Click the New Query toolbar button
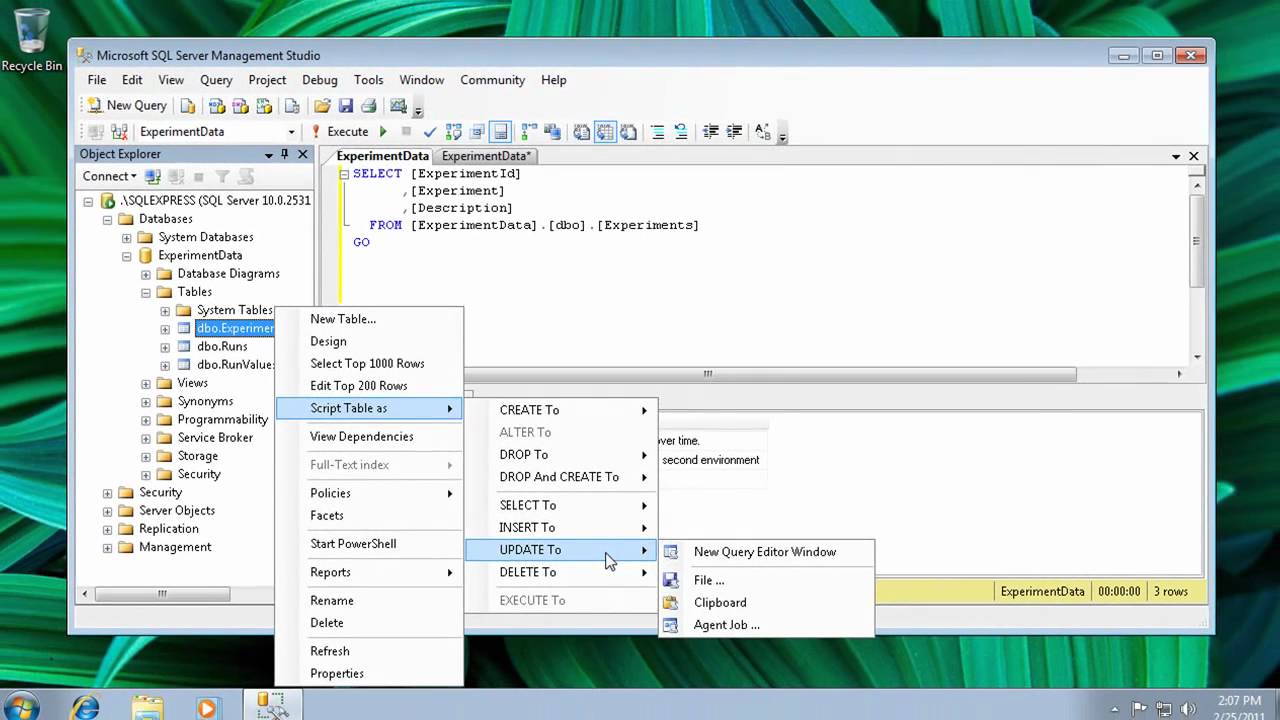This screenshot has height=720, width=1280. tap(126, 105)
